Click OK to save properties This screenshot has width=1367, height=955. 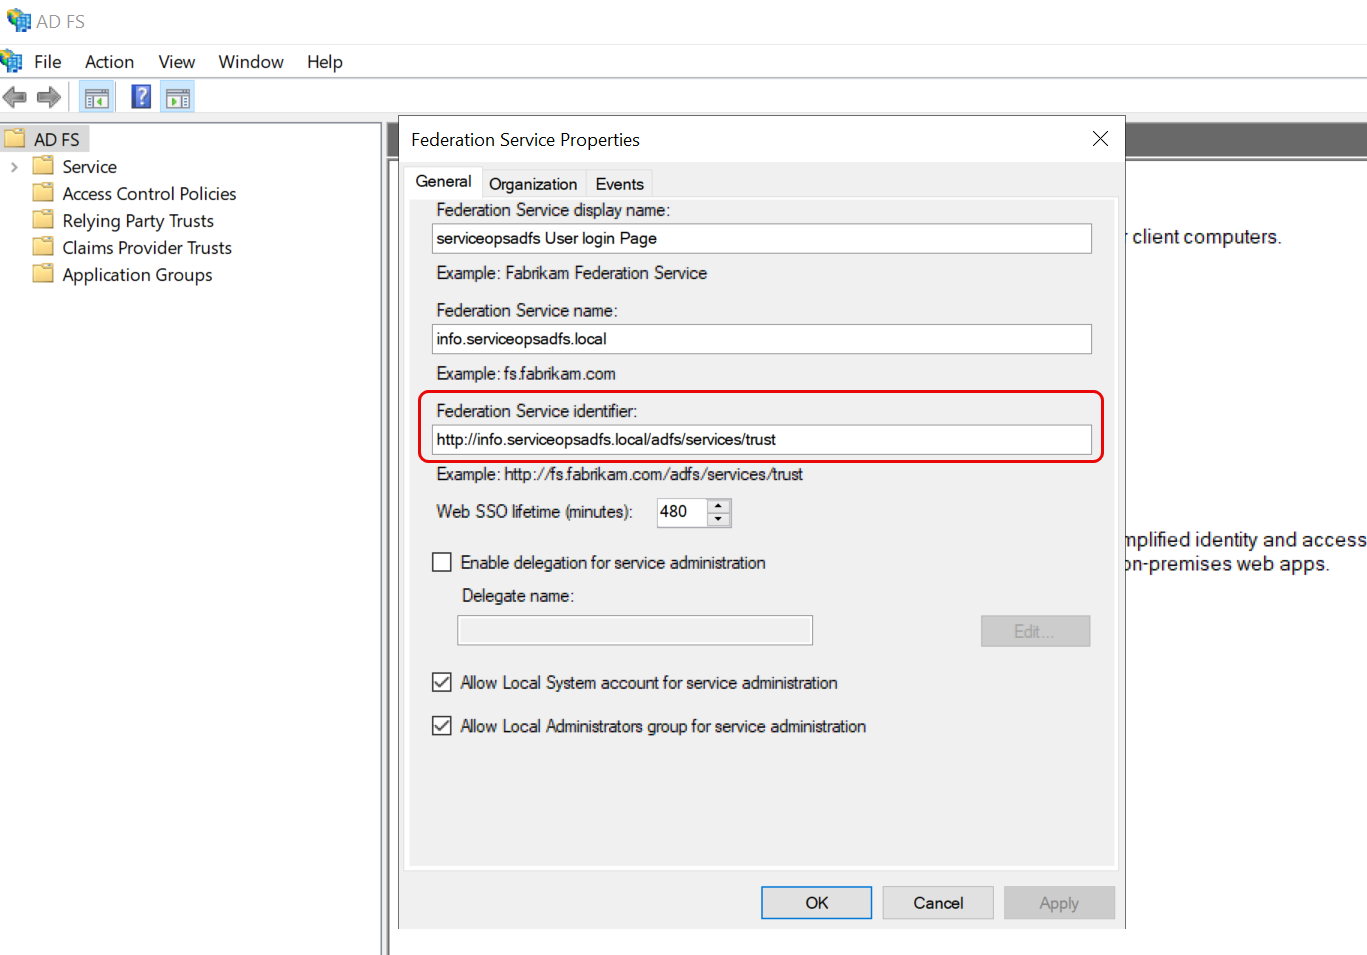tap(816, 902)
